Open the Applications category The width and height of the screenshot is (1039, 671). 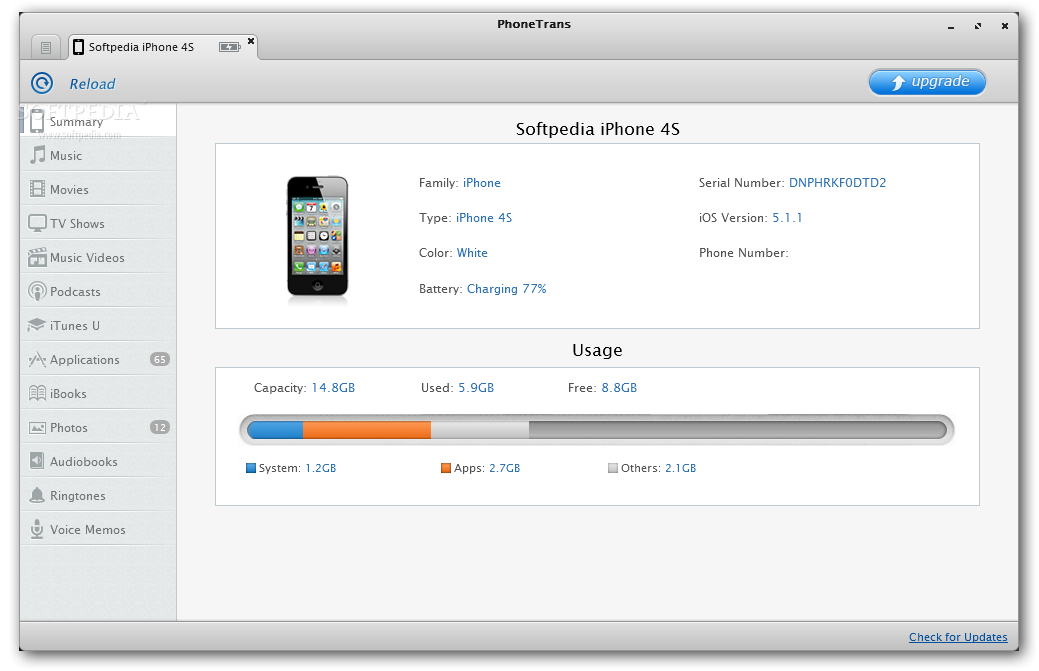point(98,359)
